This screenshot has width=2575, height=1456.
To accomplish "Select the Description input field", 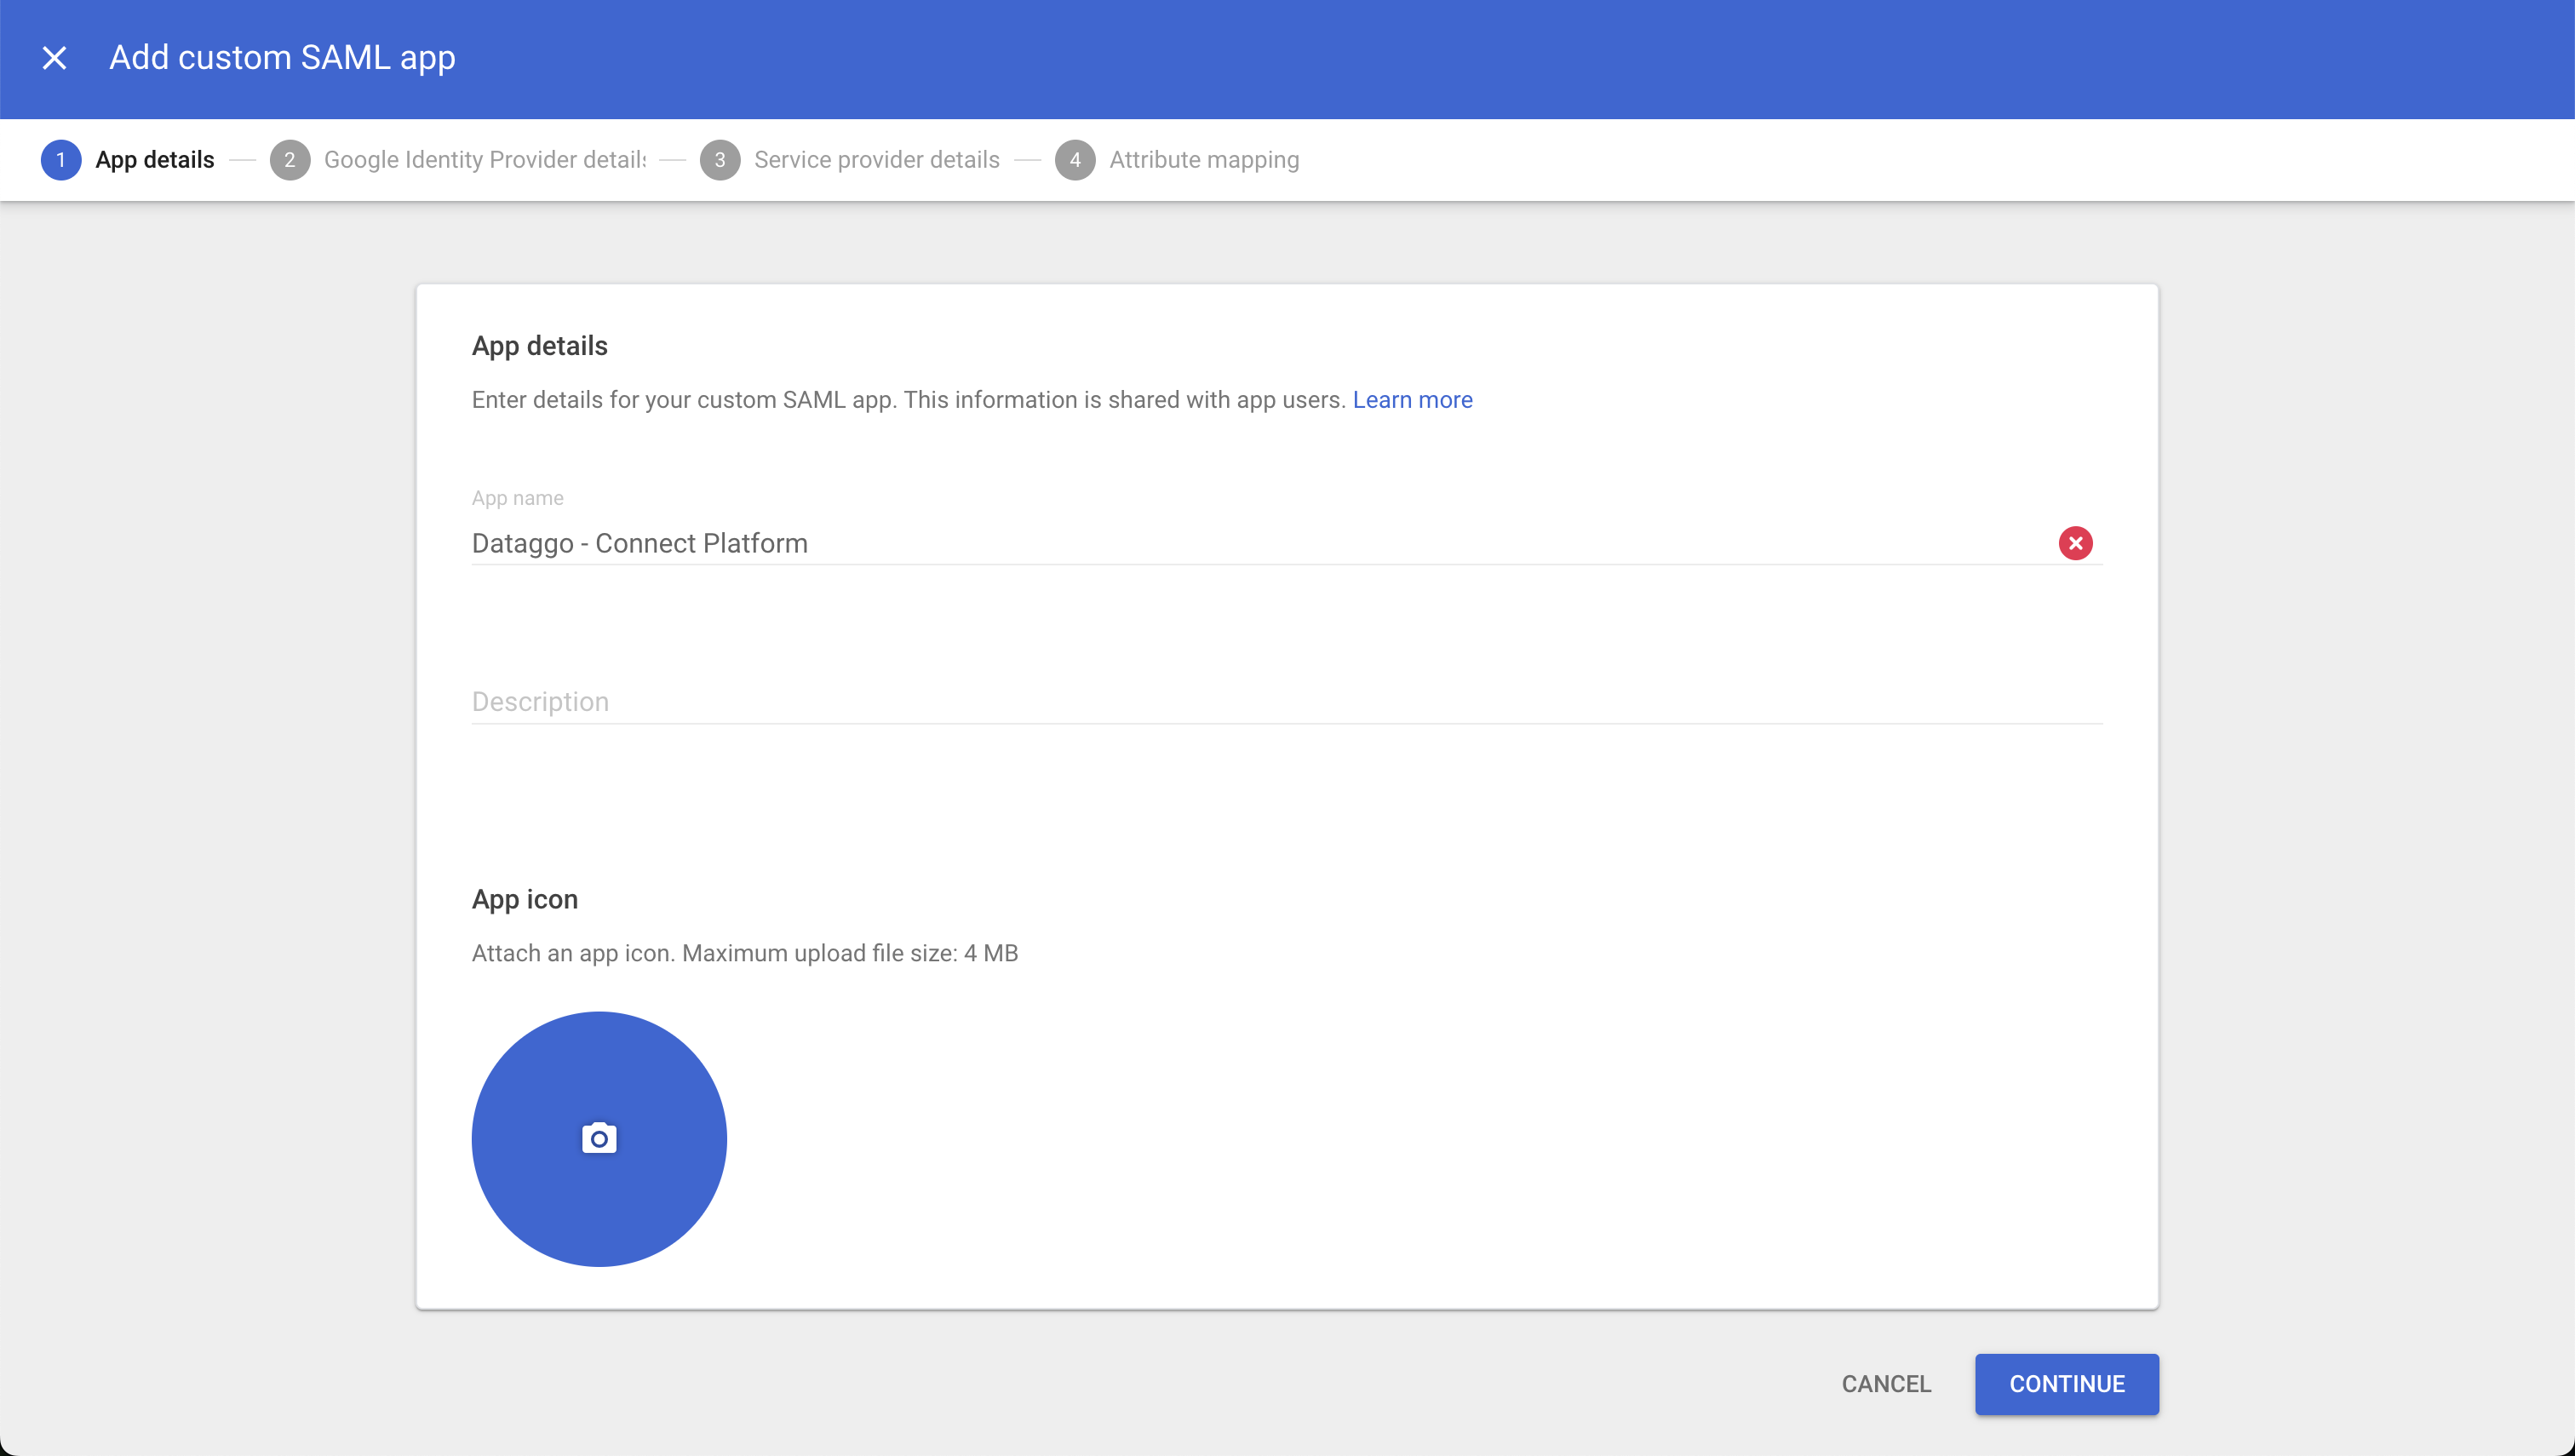I will pyautogui.click(x=1200, y=701).
